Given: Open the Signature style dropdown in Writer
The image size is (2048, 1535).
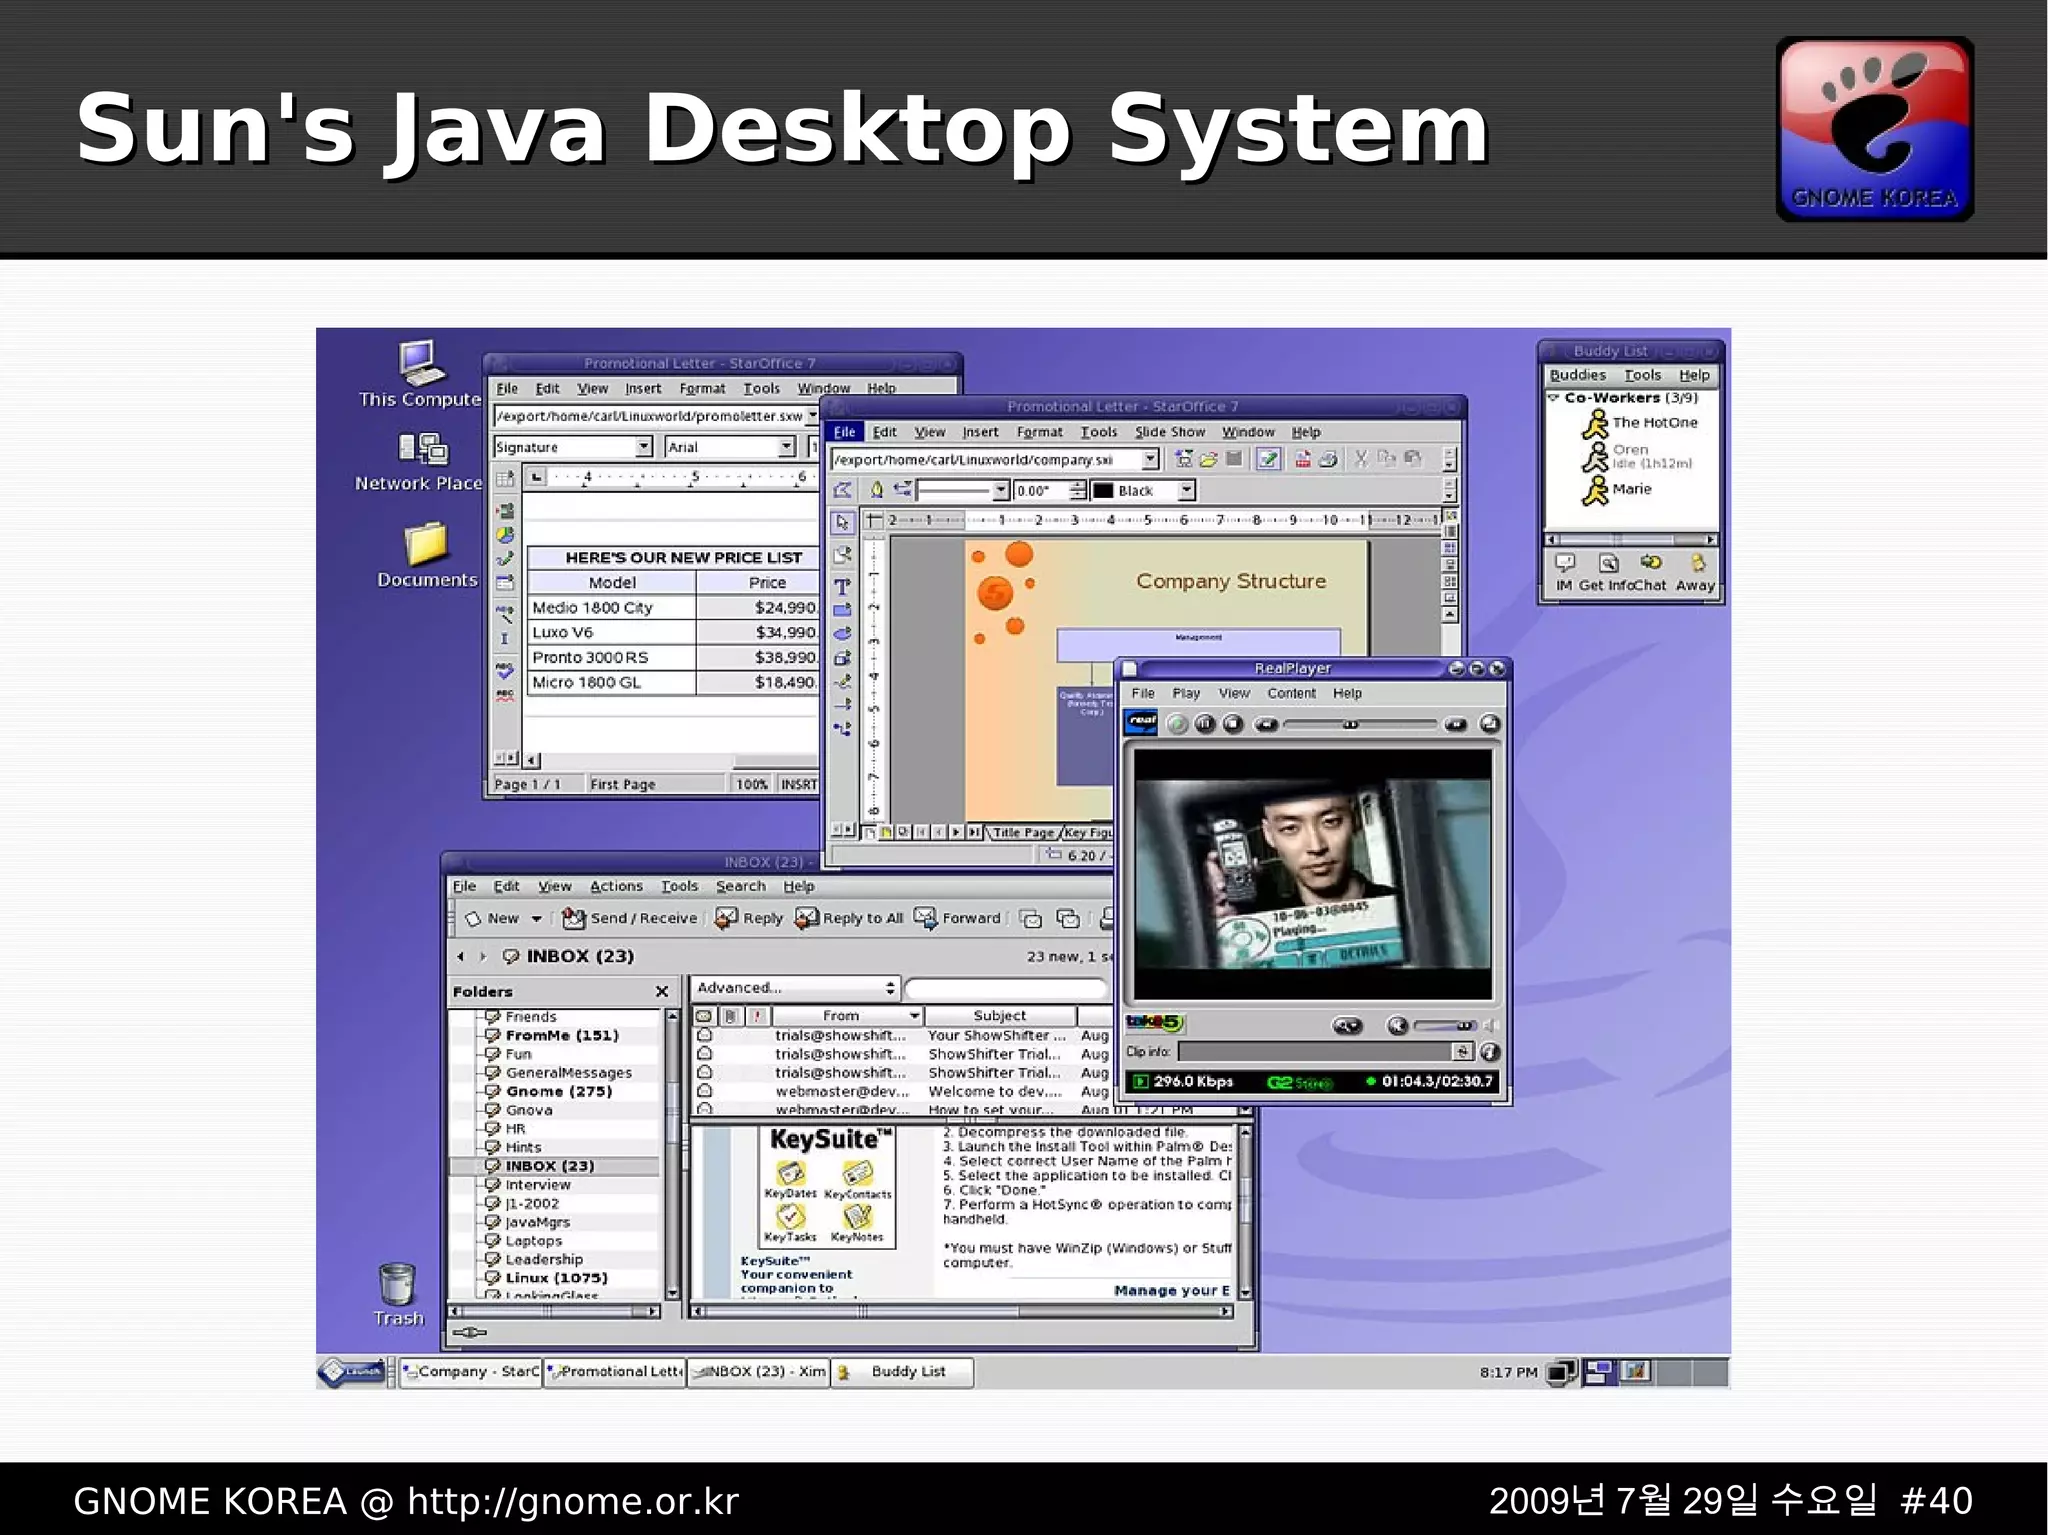Looking at the screenshot, I should [x=644, y=447].
